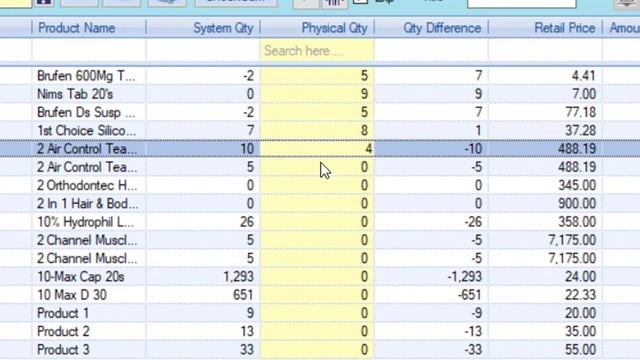
Task: Select the '2 Orthodontec H...' product name
Action: 87,185
